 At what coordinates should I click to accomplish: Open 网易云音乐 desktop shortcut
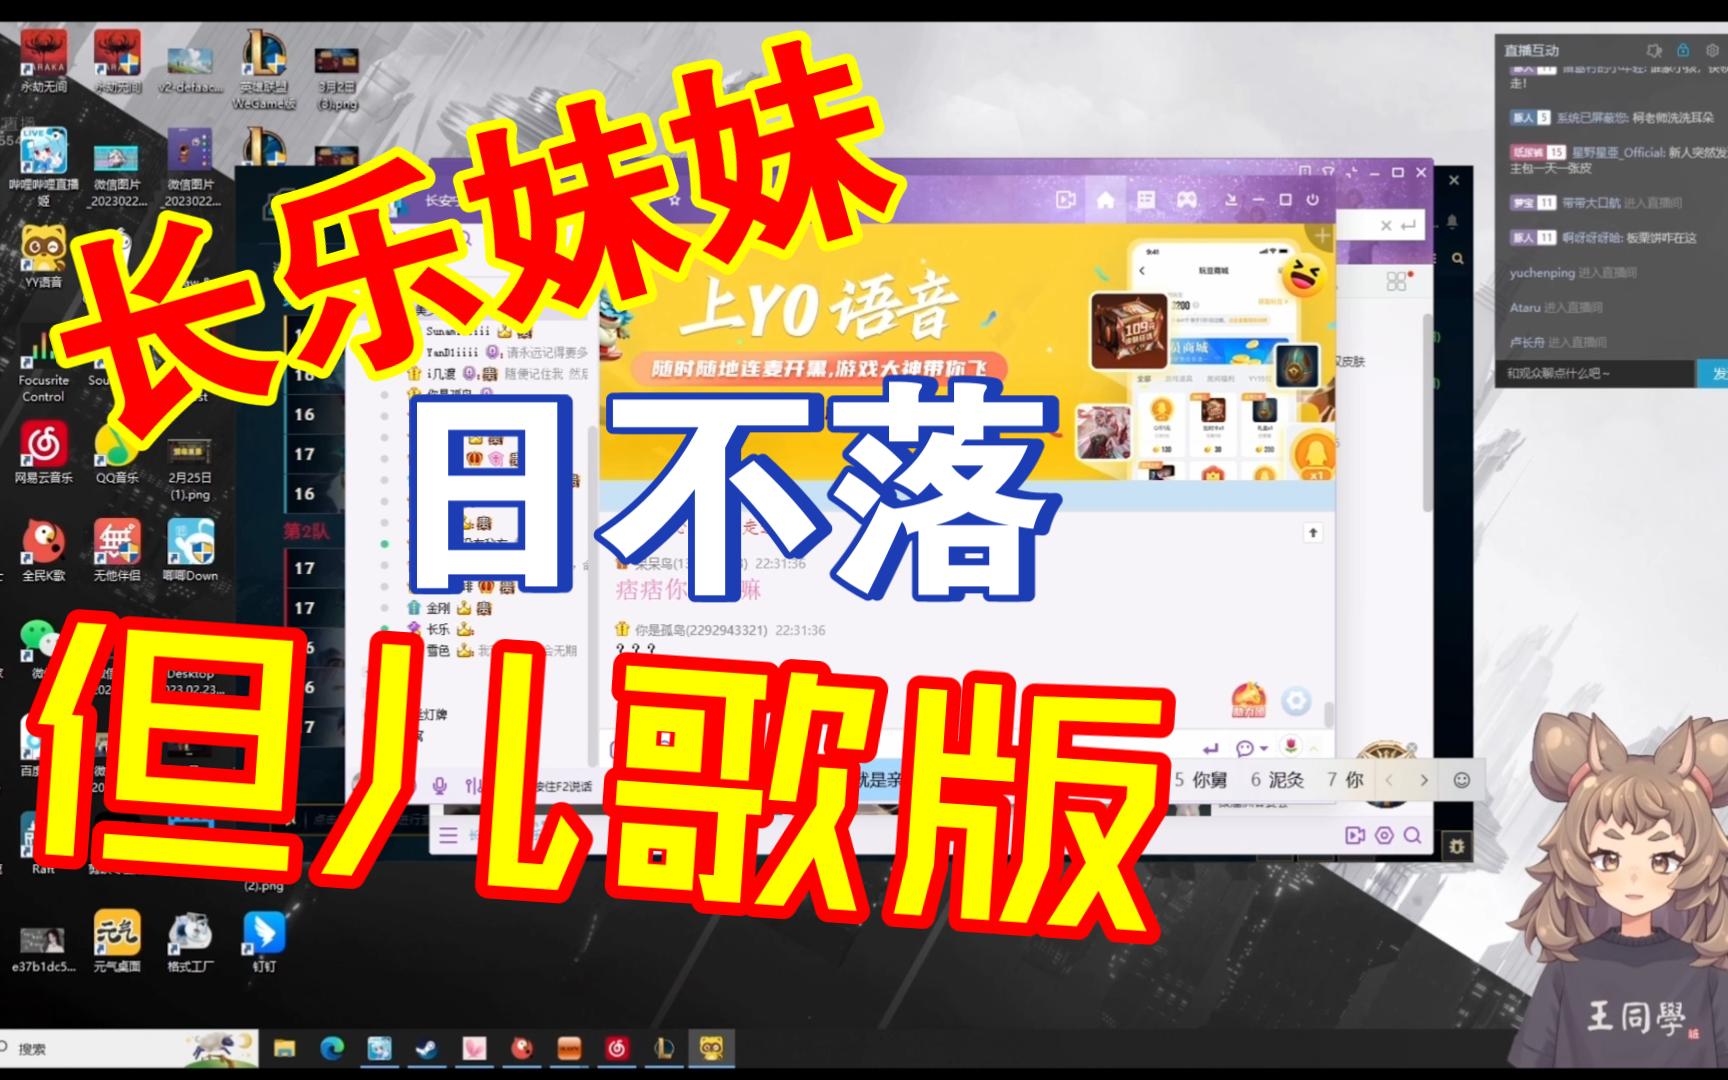(43, 453)
